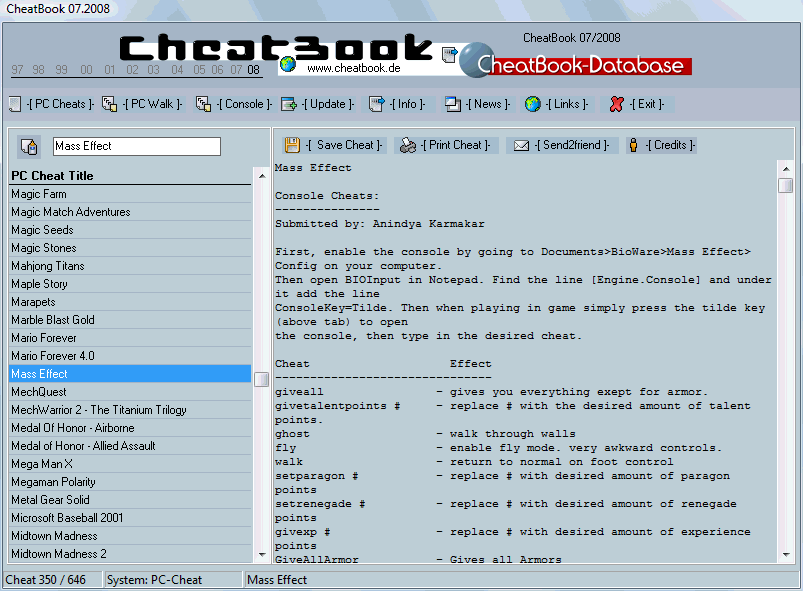
Task: Click the Send2friend envelope icon
Action: (x=521, y=146)
